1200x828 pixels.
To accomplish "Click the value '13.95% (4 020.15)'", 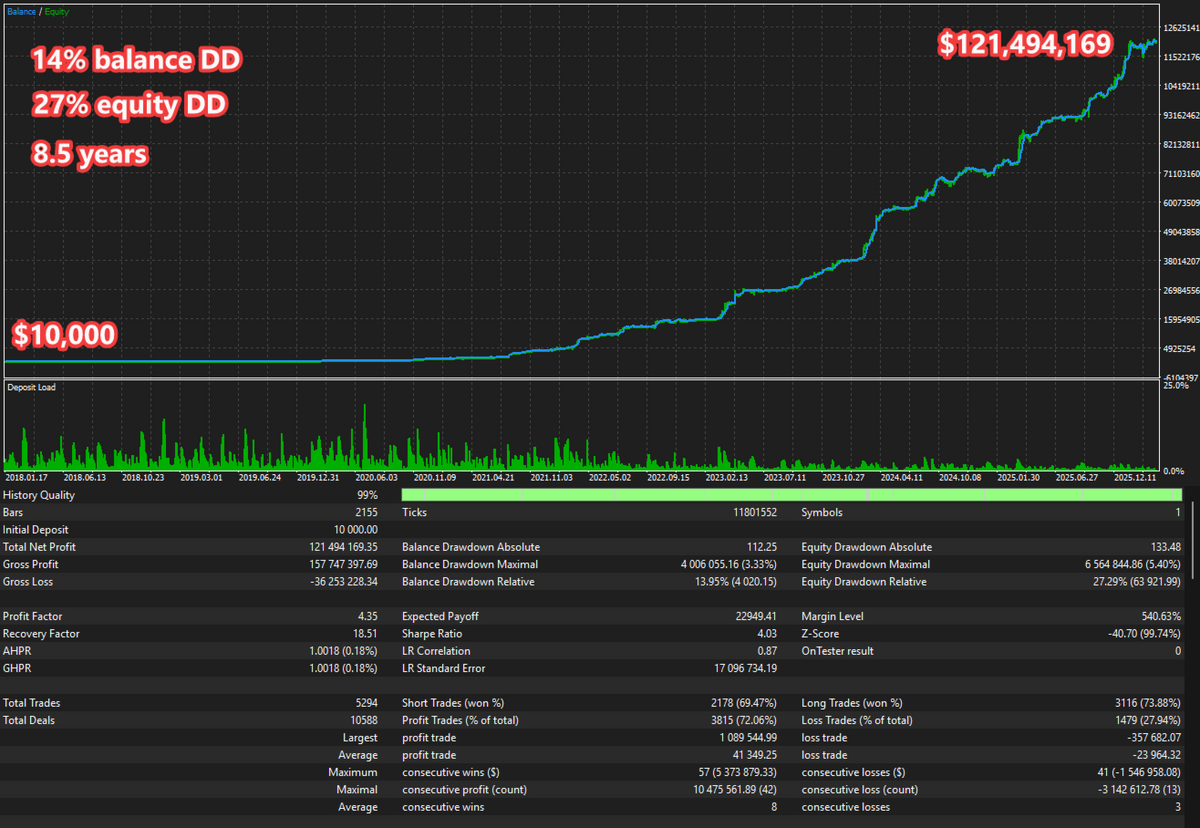I will click(x=735, y=582).
